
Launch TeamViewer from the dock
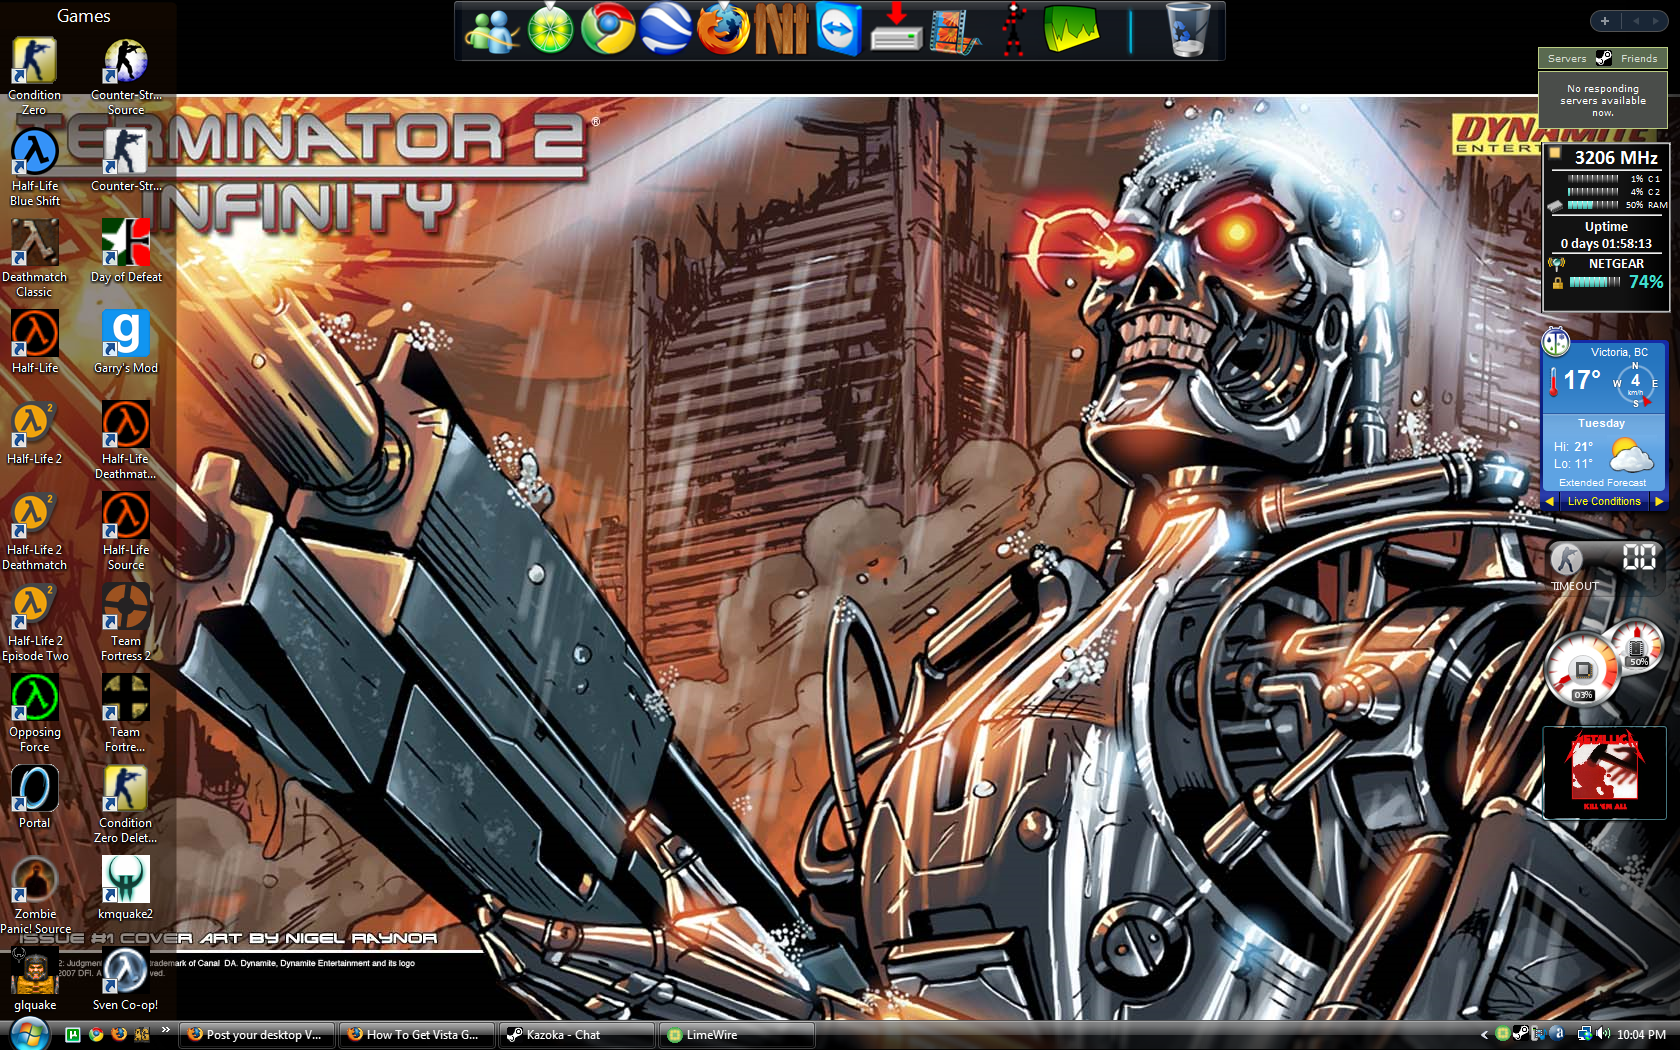(x=839, y=29)
